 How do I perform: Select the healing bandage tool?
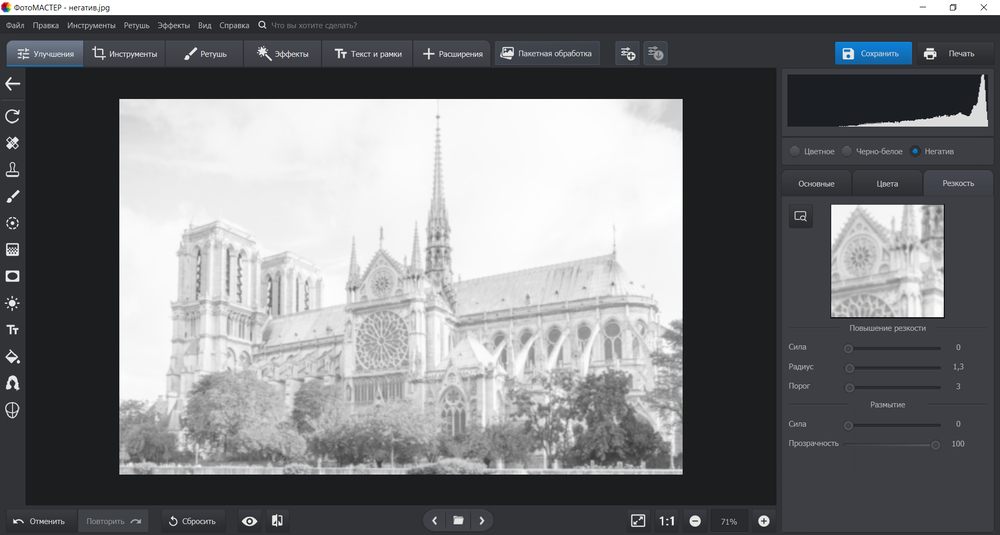tap(13, 143)
